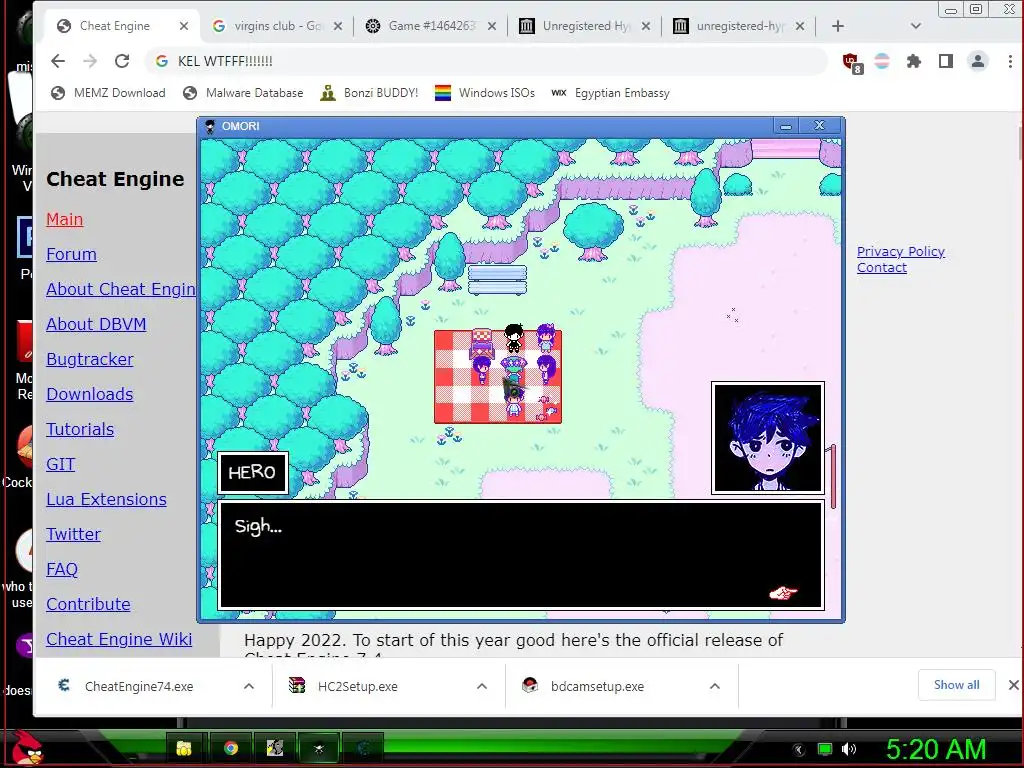Switch to the Cheat Engine tab
This screenshot has width=1024, height=768.
(114, 26)
